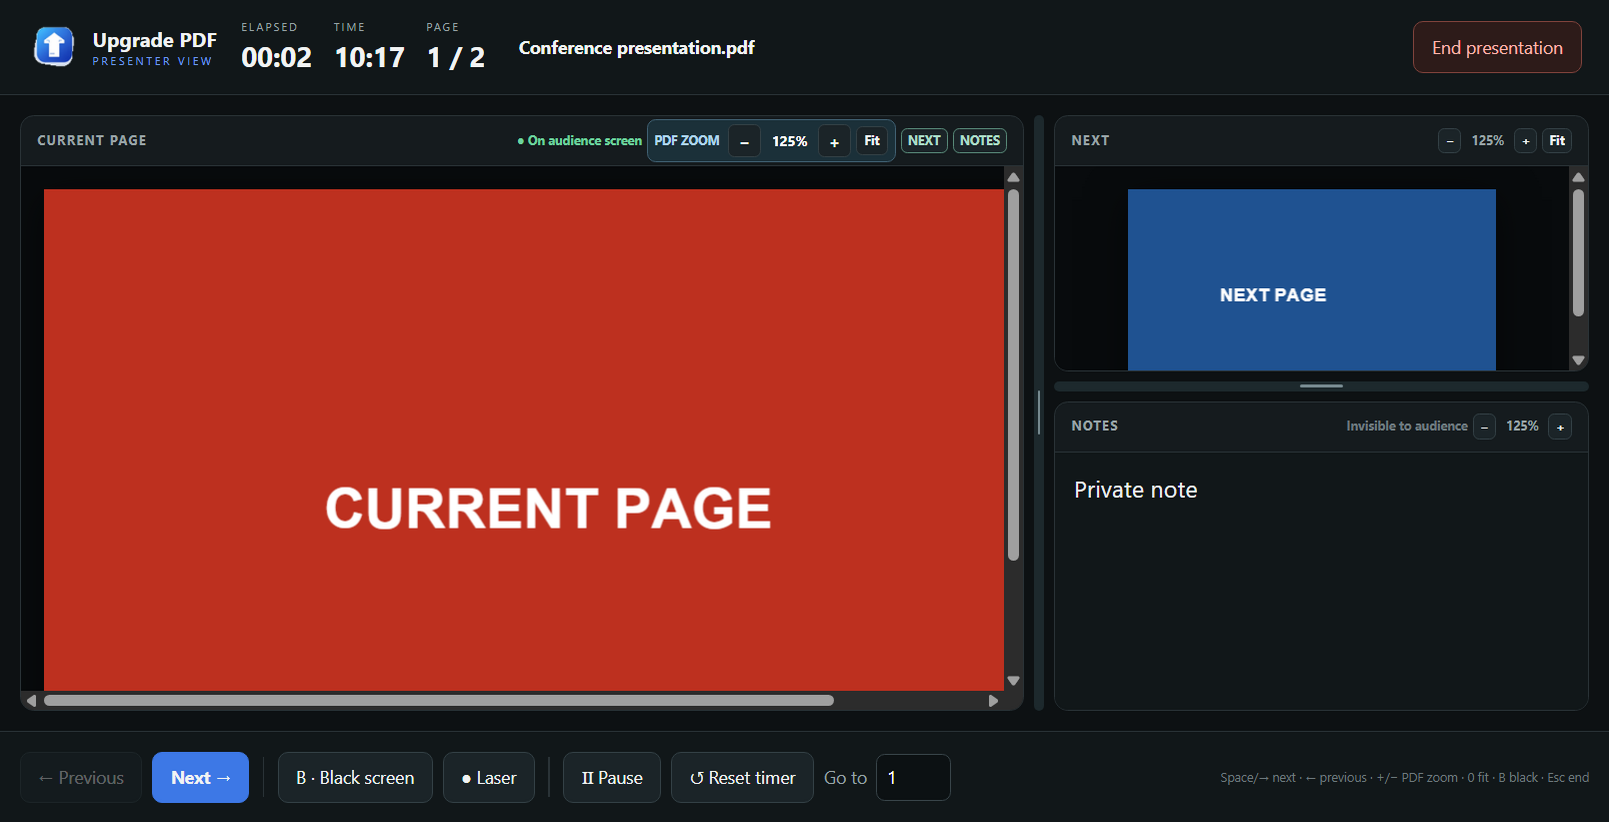The height and width of the screenshot is (822, 1609).
Task: Click the splitter handle between Next and Notes
Action: tap(1321, 386)
